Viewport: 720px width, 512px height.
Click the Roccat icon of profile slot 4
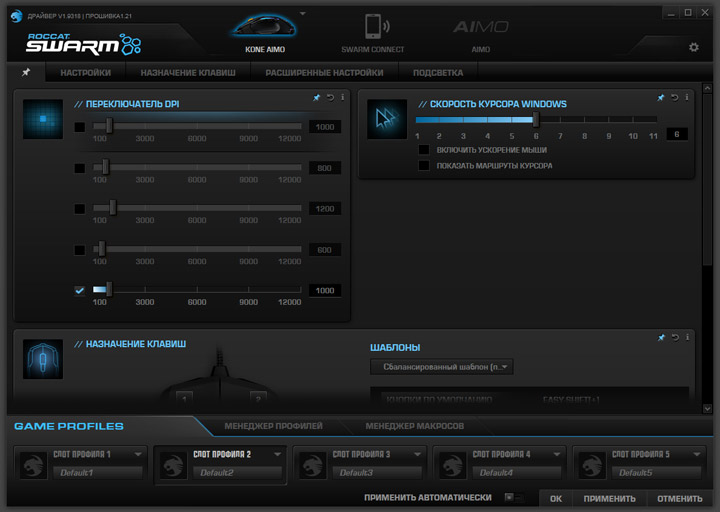pyautogui.click(x=452, y=465)
